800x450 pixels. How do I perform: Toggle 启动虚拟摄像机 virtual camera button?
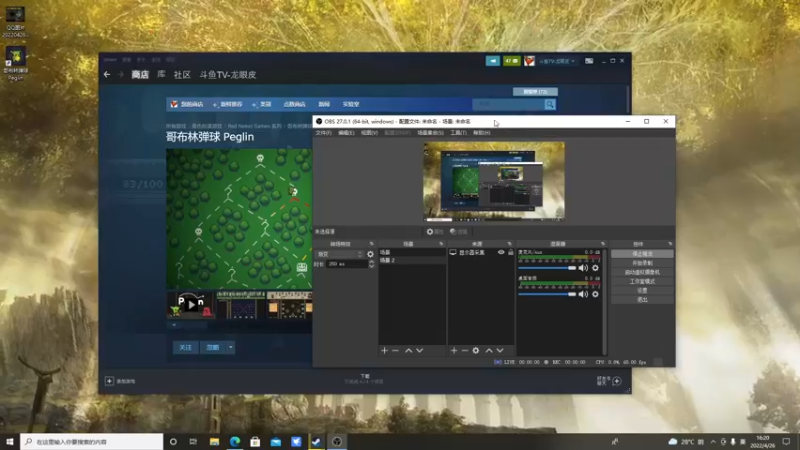click(642, 272)
